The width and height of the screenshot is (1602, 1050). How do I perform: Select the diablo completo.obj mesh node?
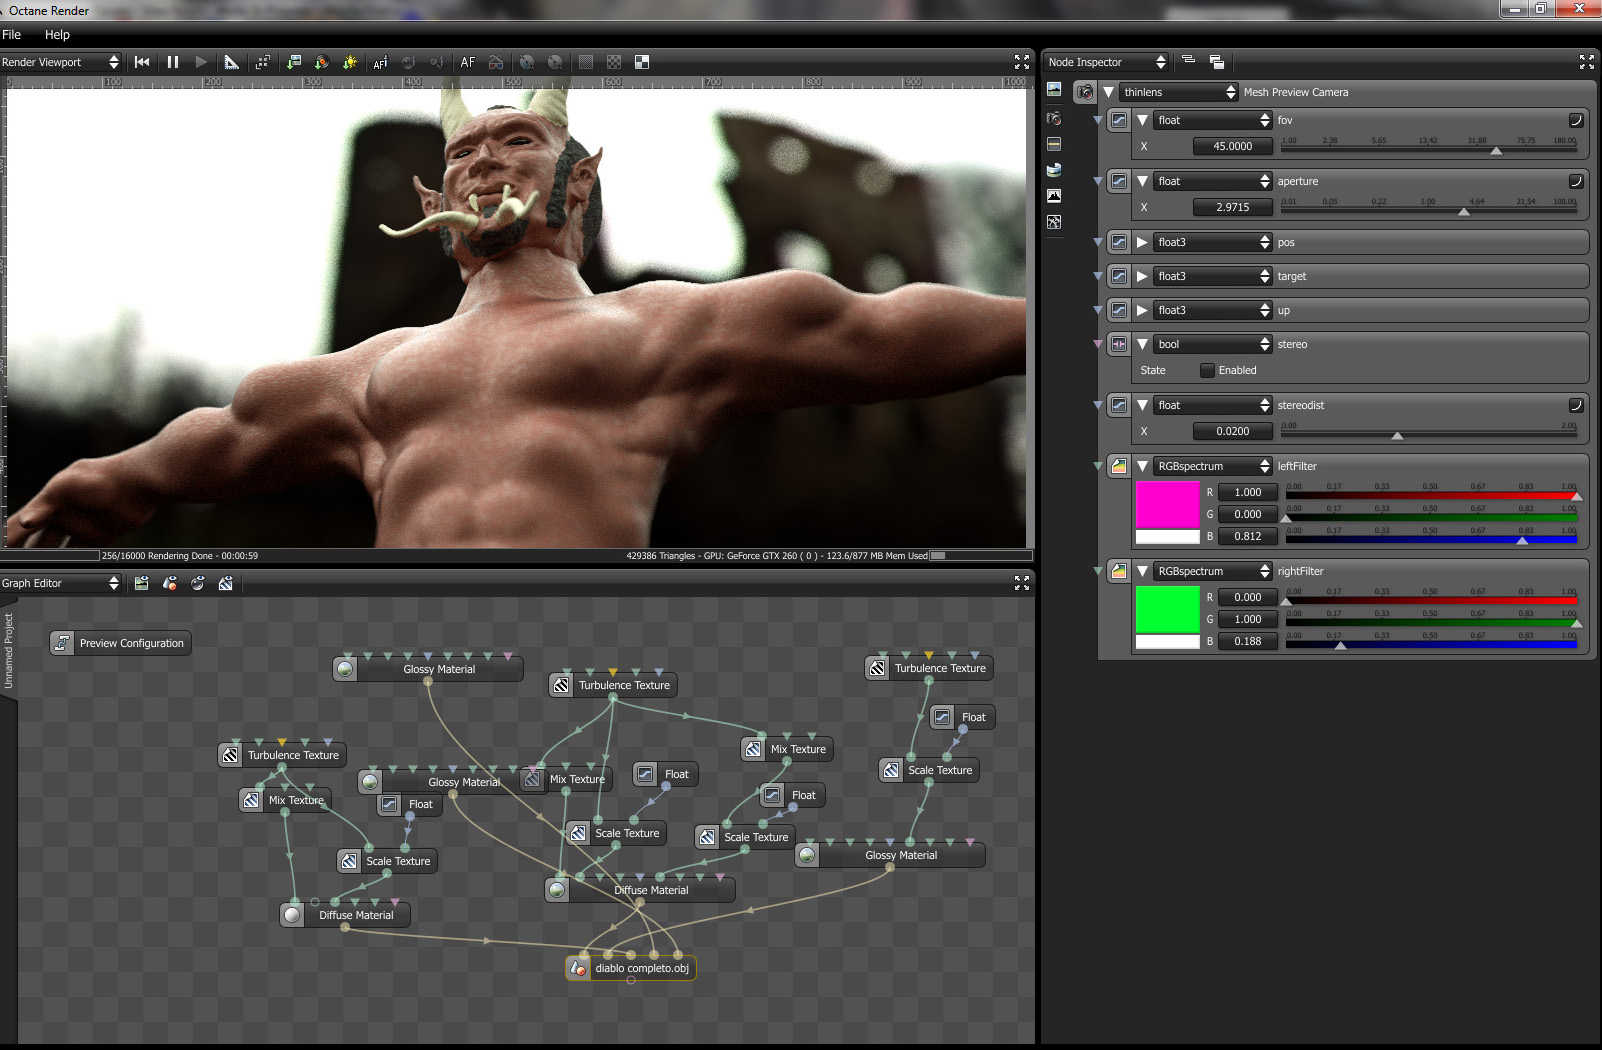click(x=631, y=968)
